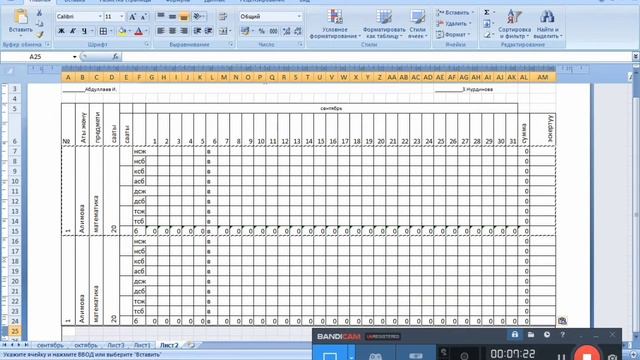Click the Fill down icon in editing group

click(487, 24)
